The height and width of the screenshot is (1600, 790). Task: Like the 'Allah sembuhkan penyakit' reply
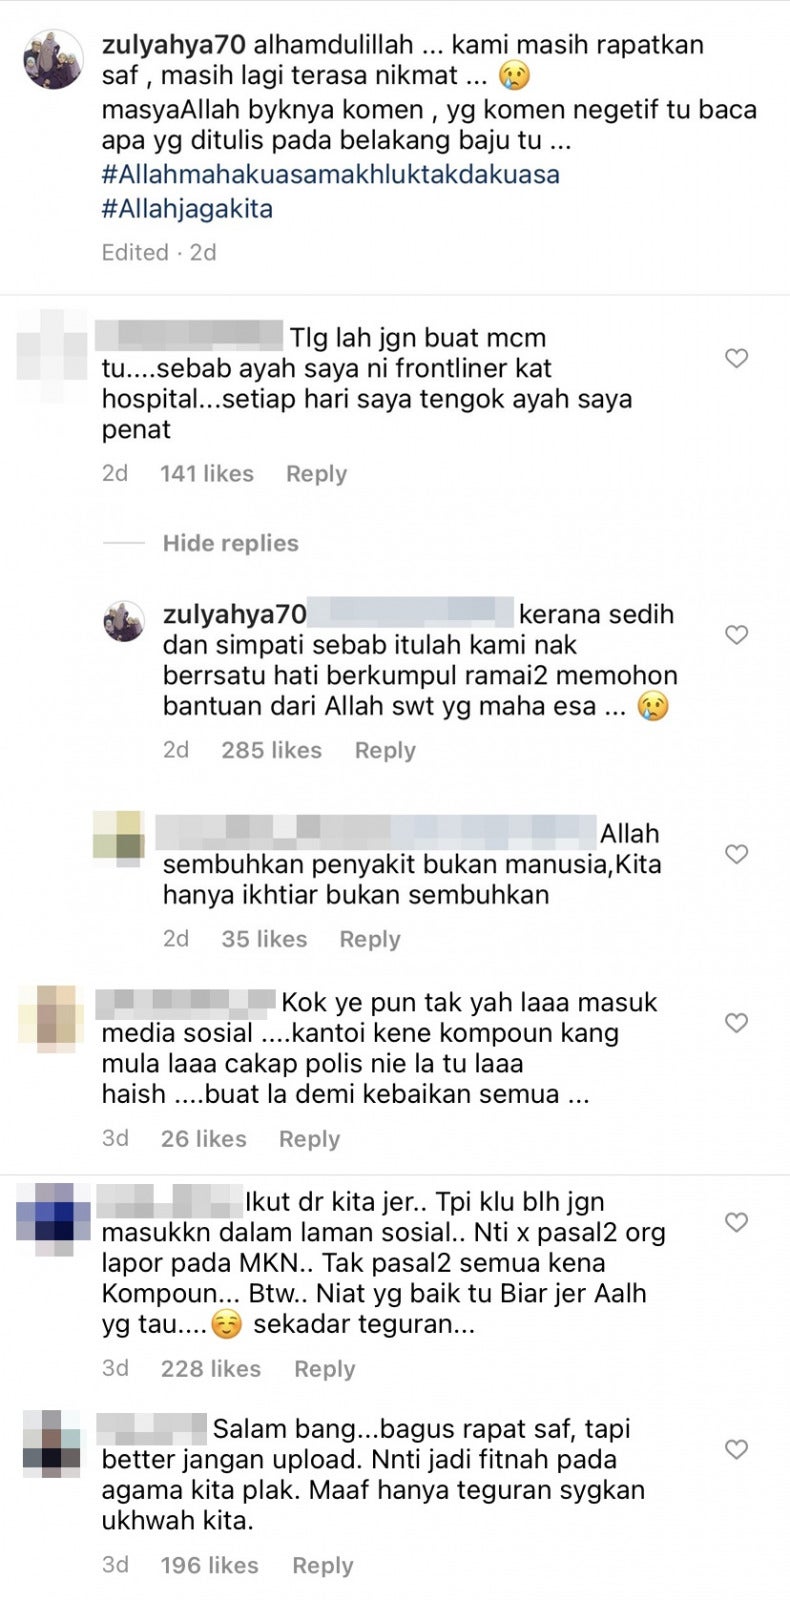point(736,854)
